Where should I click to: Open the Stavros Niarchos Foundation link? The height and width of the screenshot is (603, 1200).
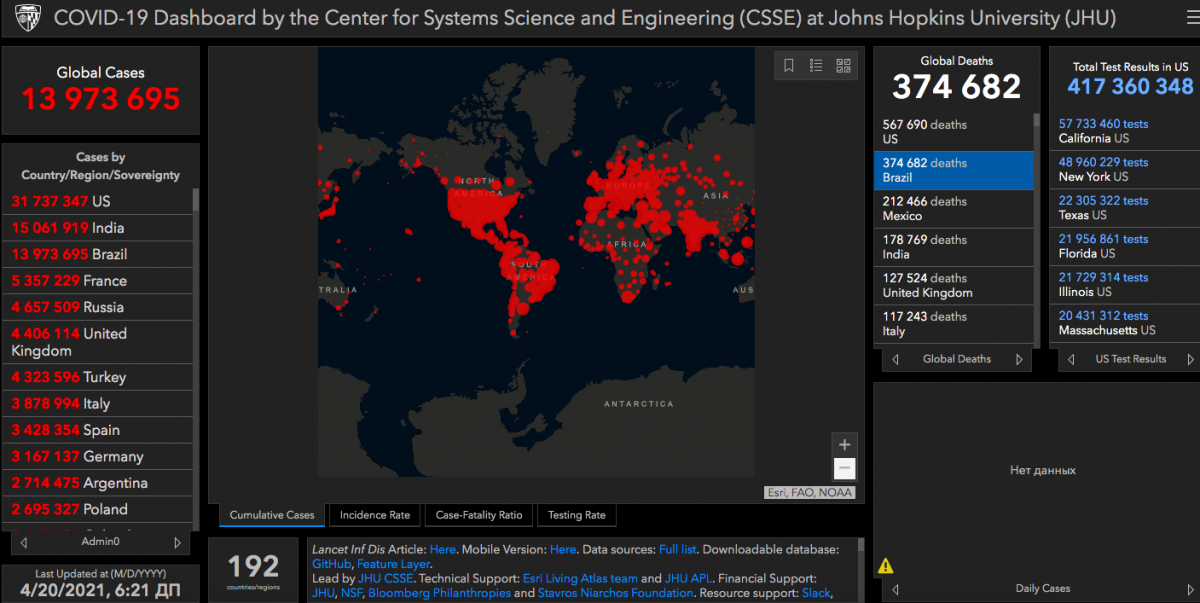[x=617, y=593]
